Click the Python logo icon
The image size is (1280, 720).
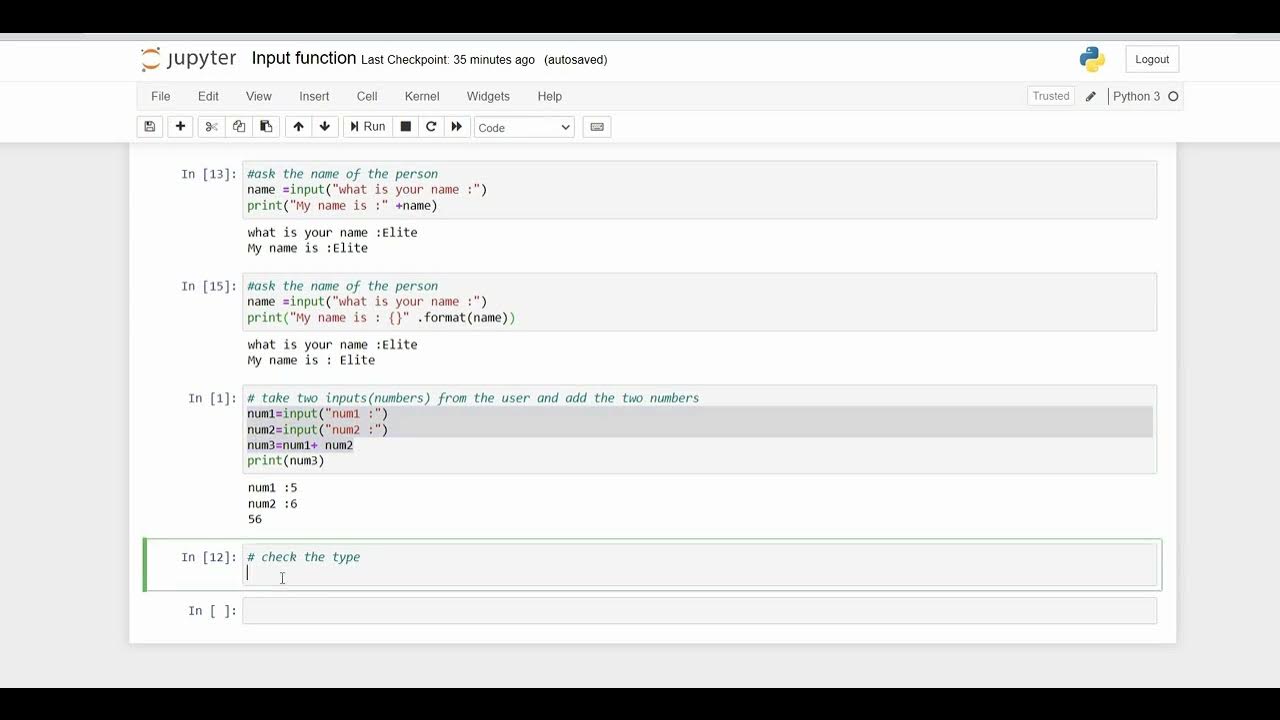(x=1092, y=60)
